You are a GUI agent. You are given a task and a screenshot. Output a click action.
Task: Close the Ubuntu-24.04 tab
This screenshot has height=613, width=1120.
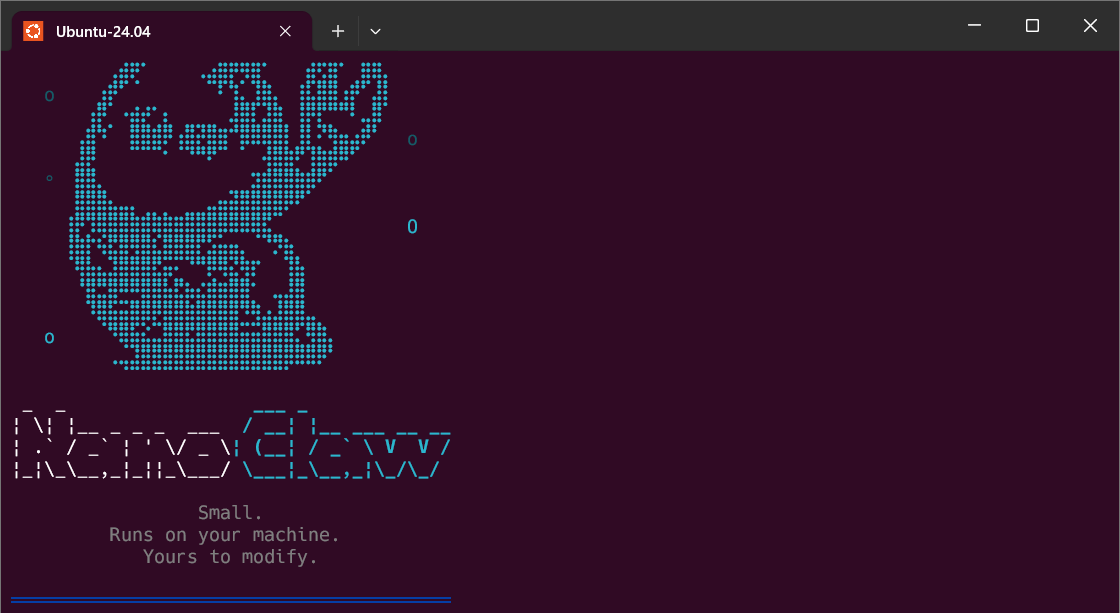point(285,31)
